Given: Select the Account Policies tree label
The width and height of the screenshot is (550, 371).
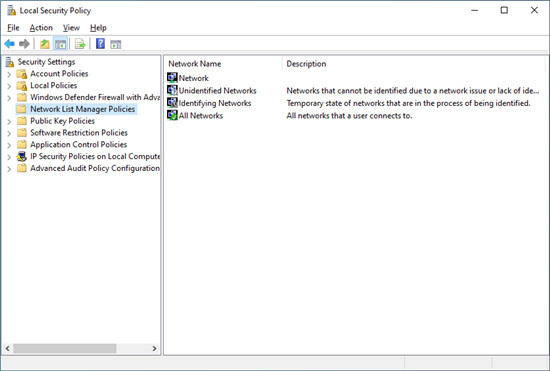Looking at the screenshot, I should point(59,74).
